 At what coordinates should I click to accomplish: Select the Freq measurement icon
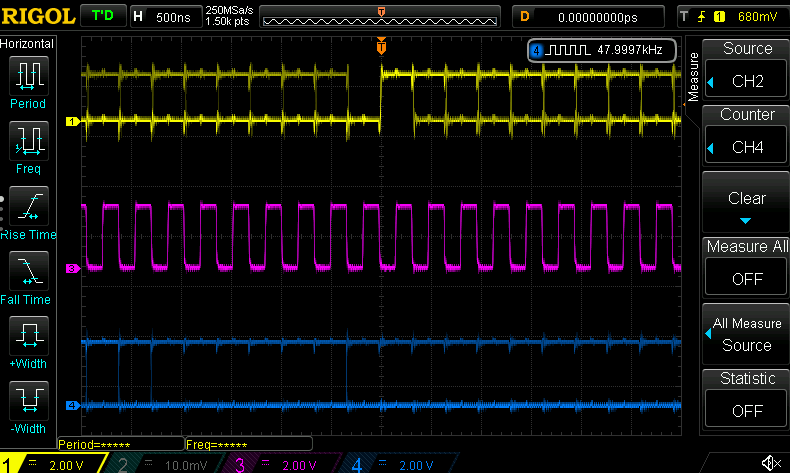point(28,139)
